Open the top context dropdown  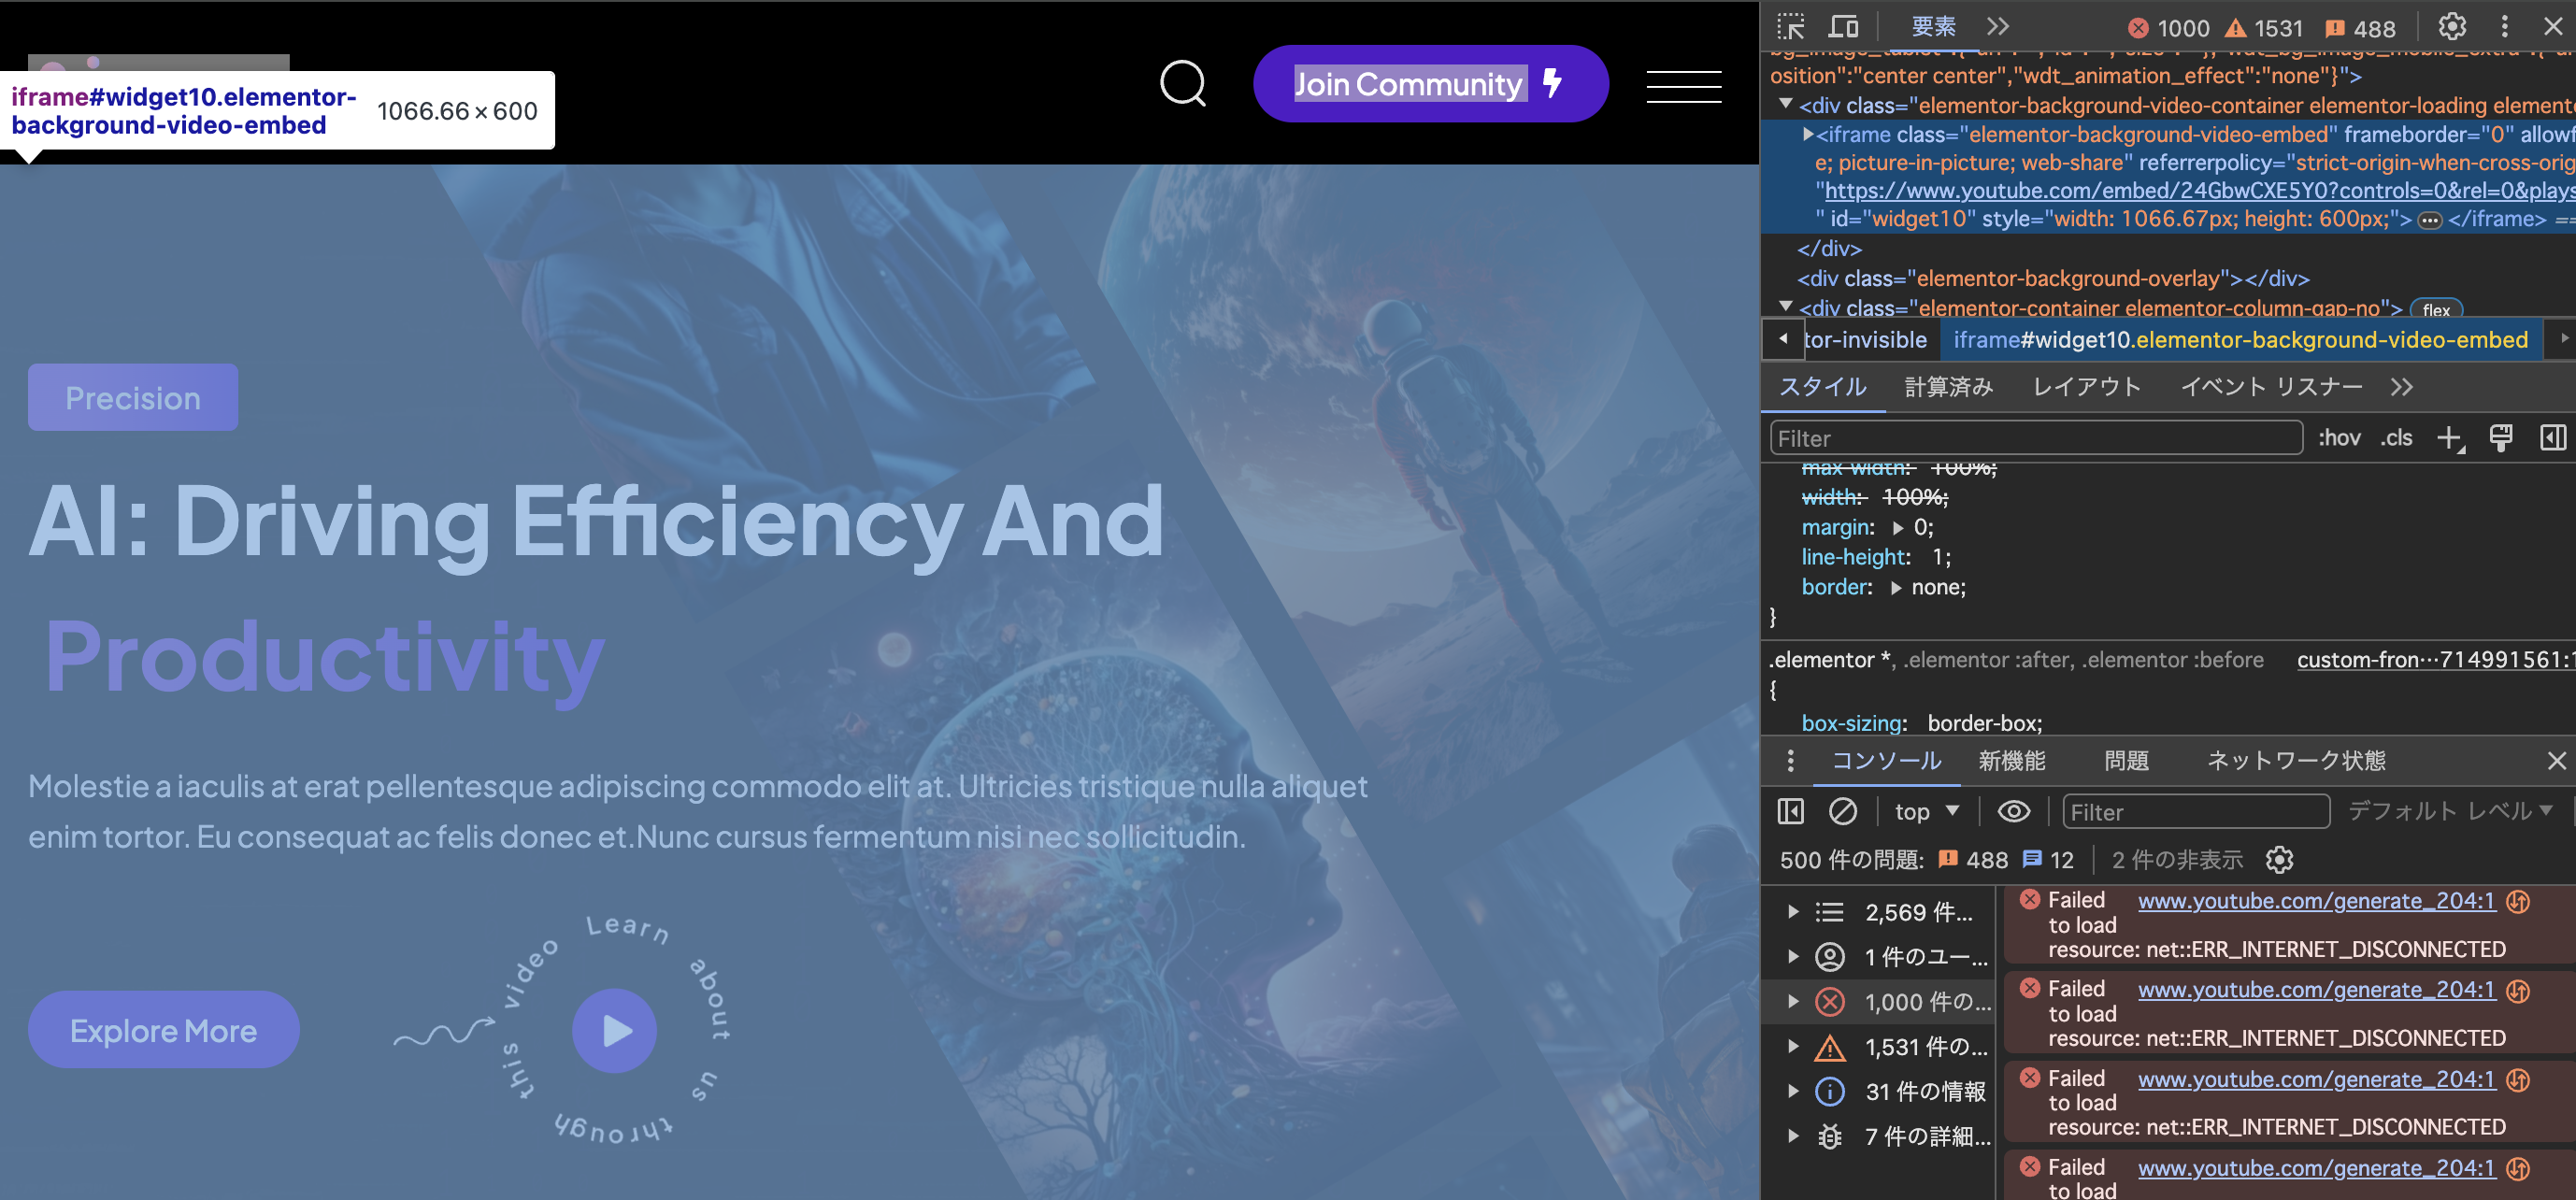click(1926, 812)
